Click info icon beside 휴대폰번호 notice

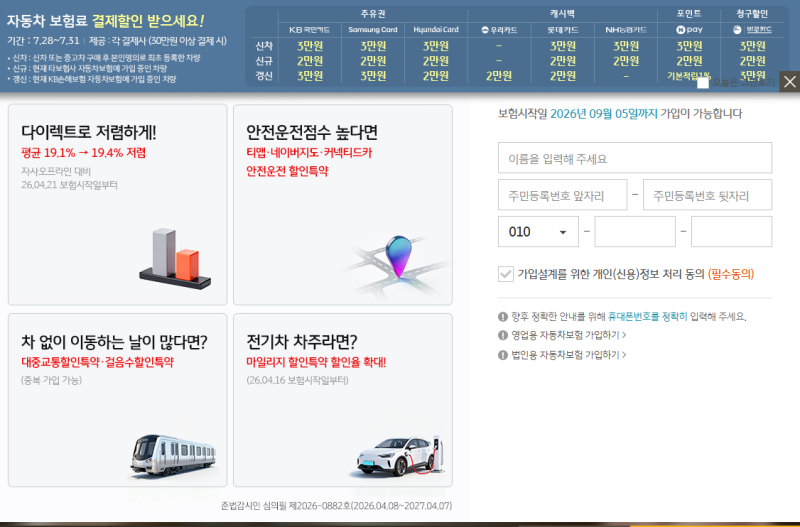(x=503, y=317)
